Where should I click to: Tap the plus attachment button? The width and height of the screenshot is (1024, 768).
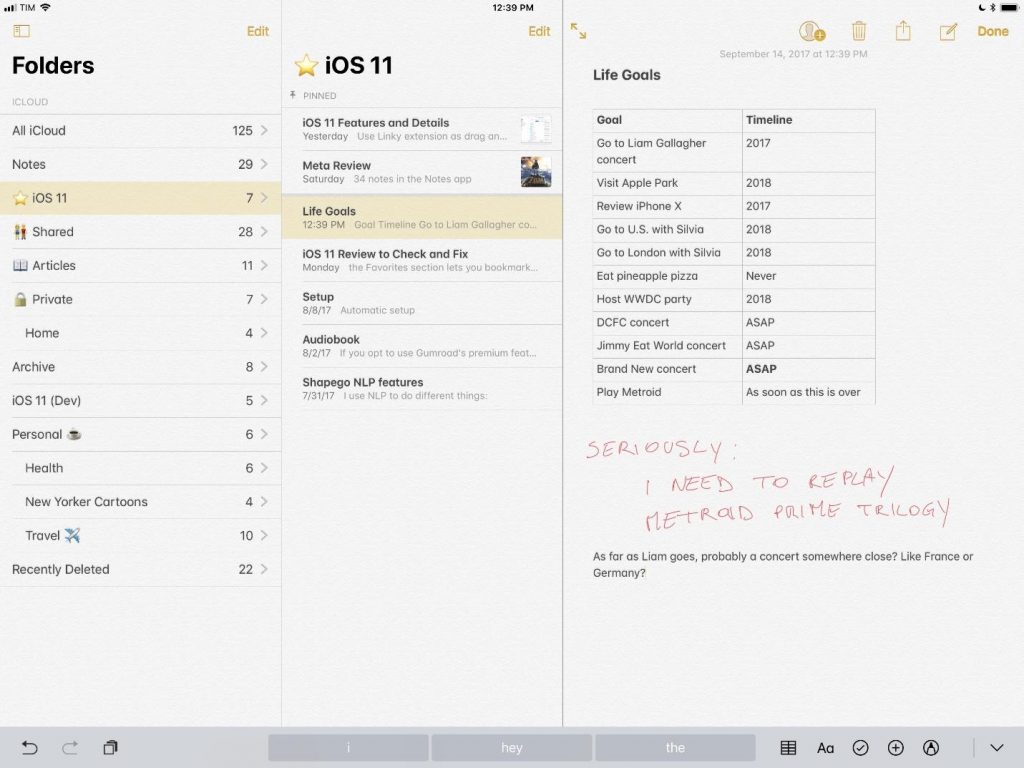click(896, 748)
